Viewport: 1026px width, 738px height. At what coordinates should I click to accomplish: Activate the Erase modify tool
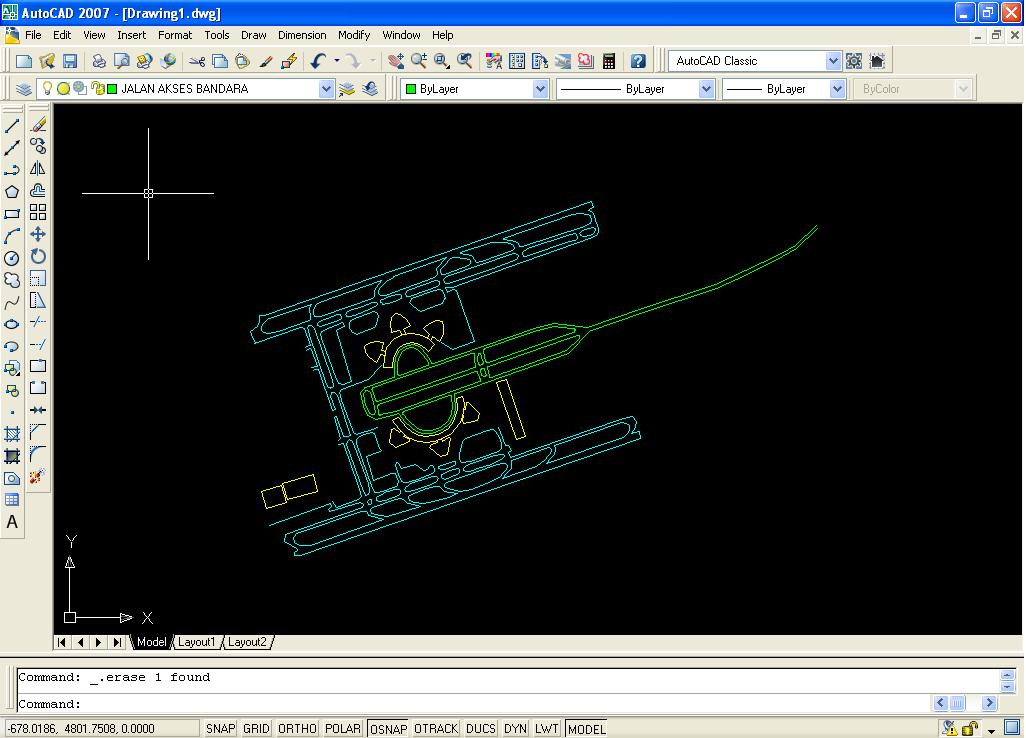tap(37, 124)
